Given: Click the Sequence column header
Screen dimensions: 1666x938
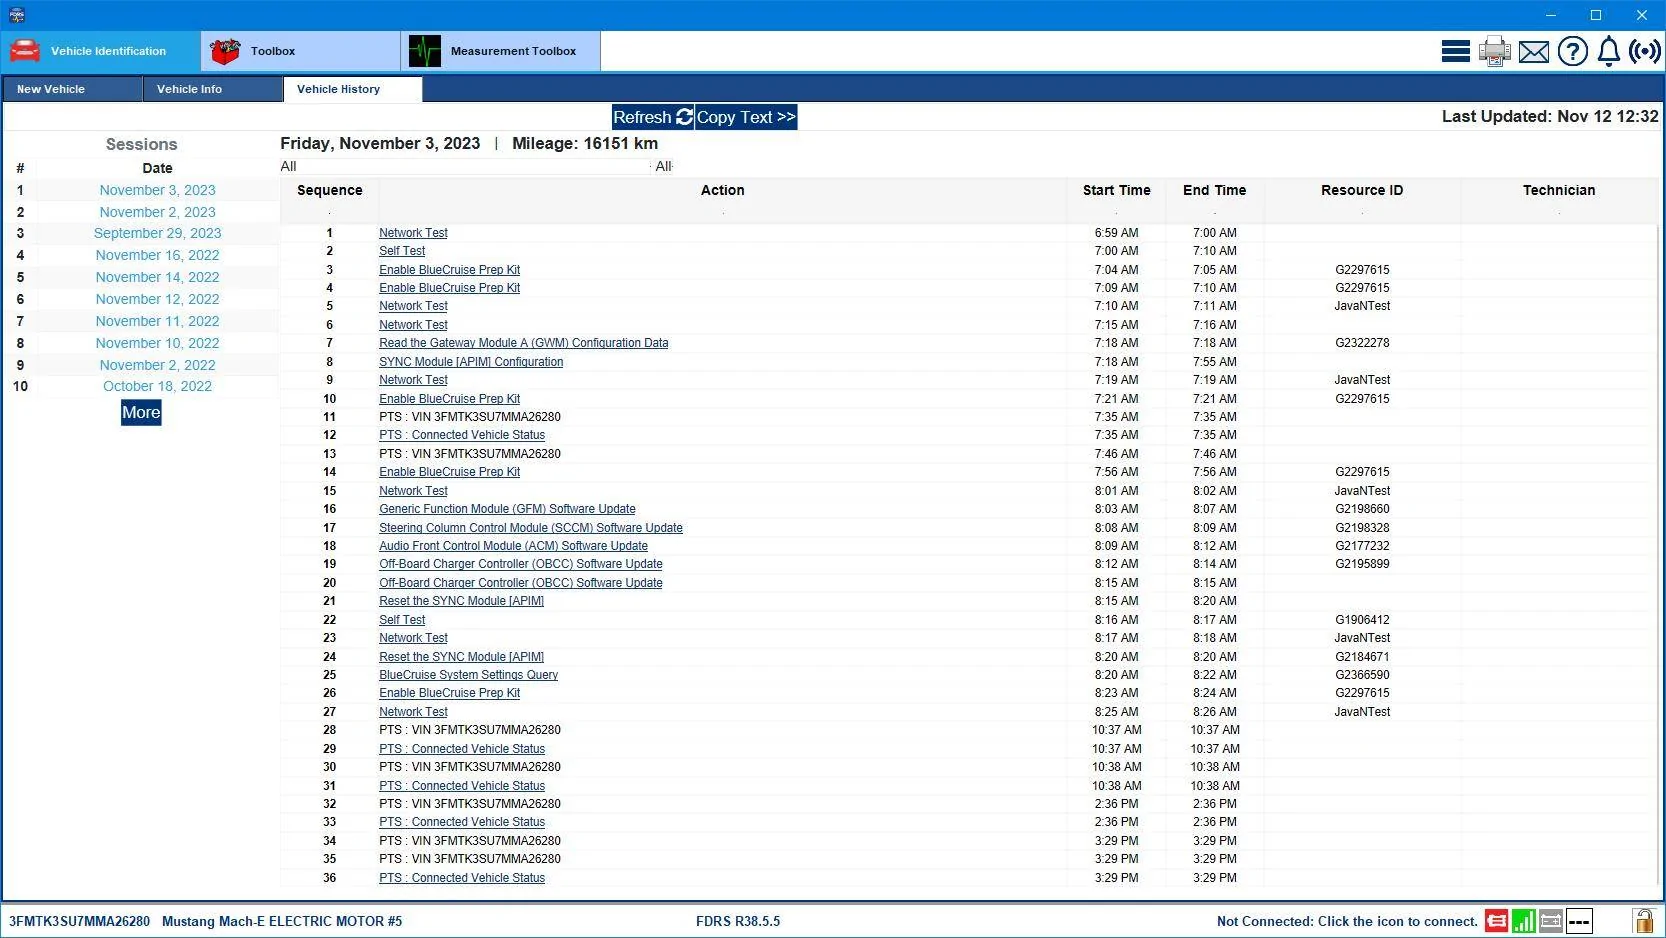Looking at the screenshot, I should pyautogui.click(x=330, y=190).
